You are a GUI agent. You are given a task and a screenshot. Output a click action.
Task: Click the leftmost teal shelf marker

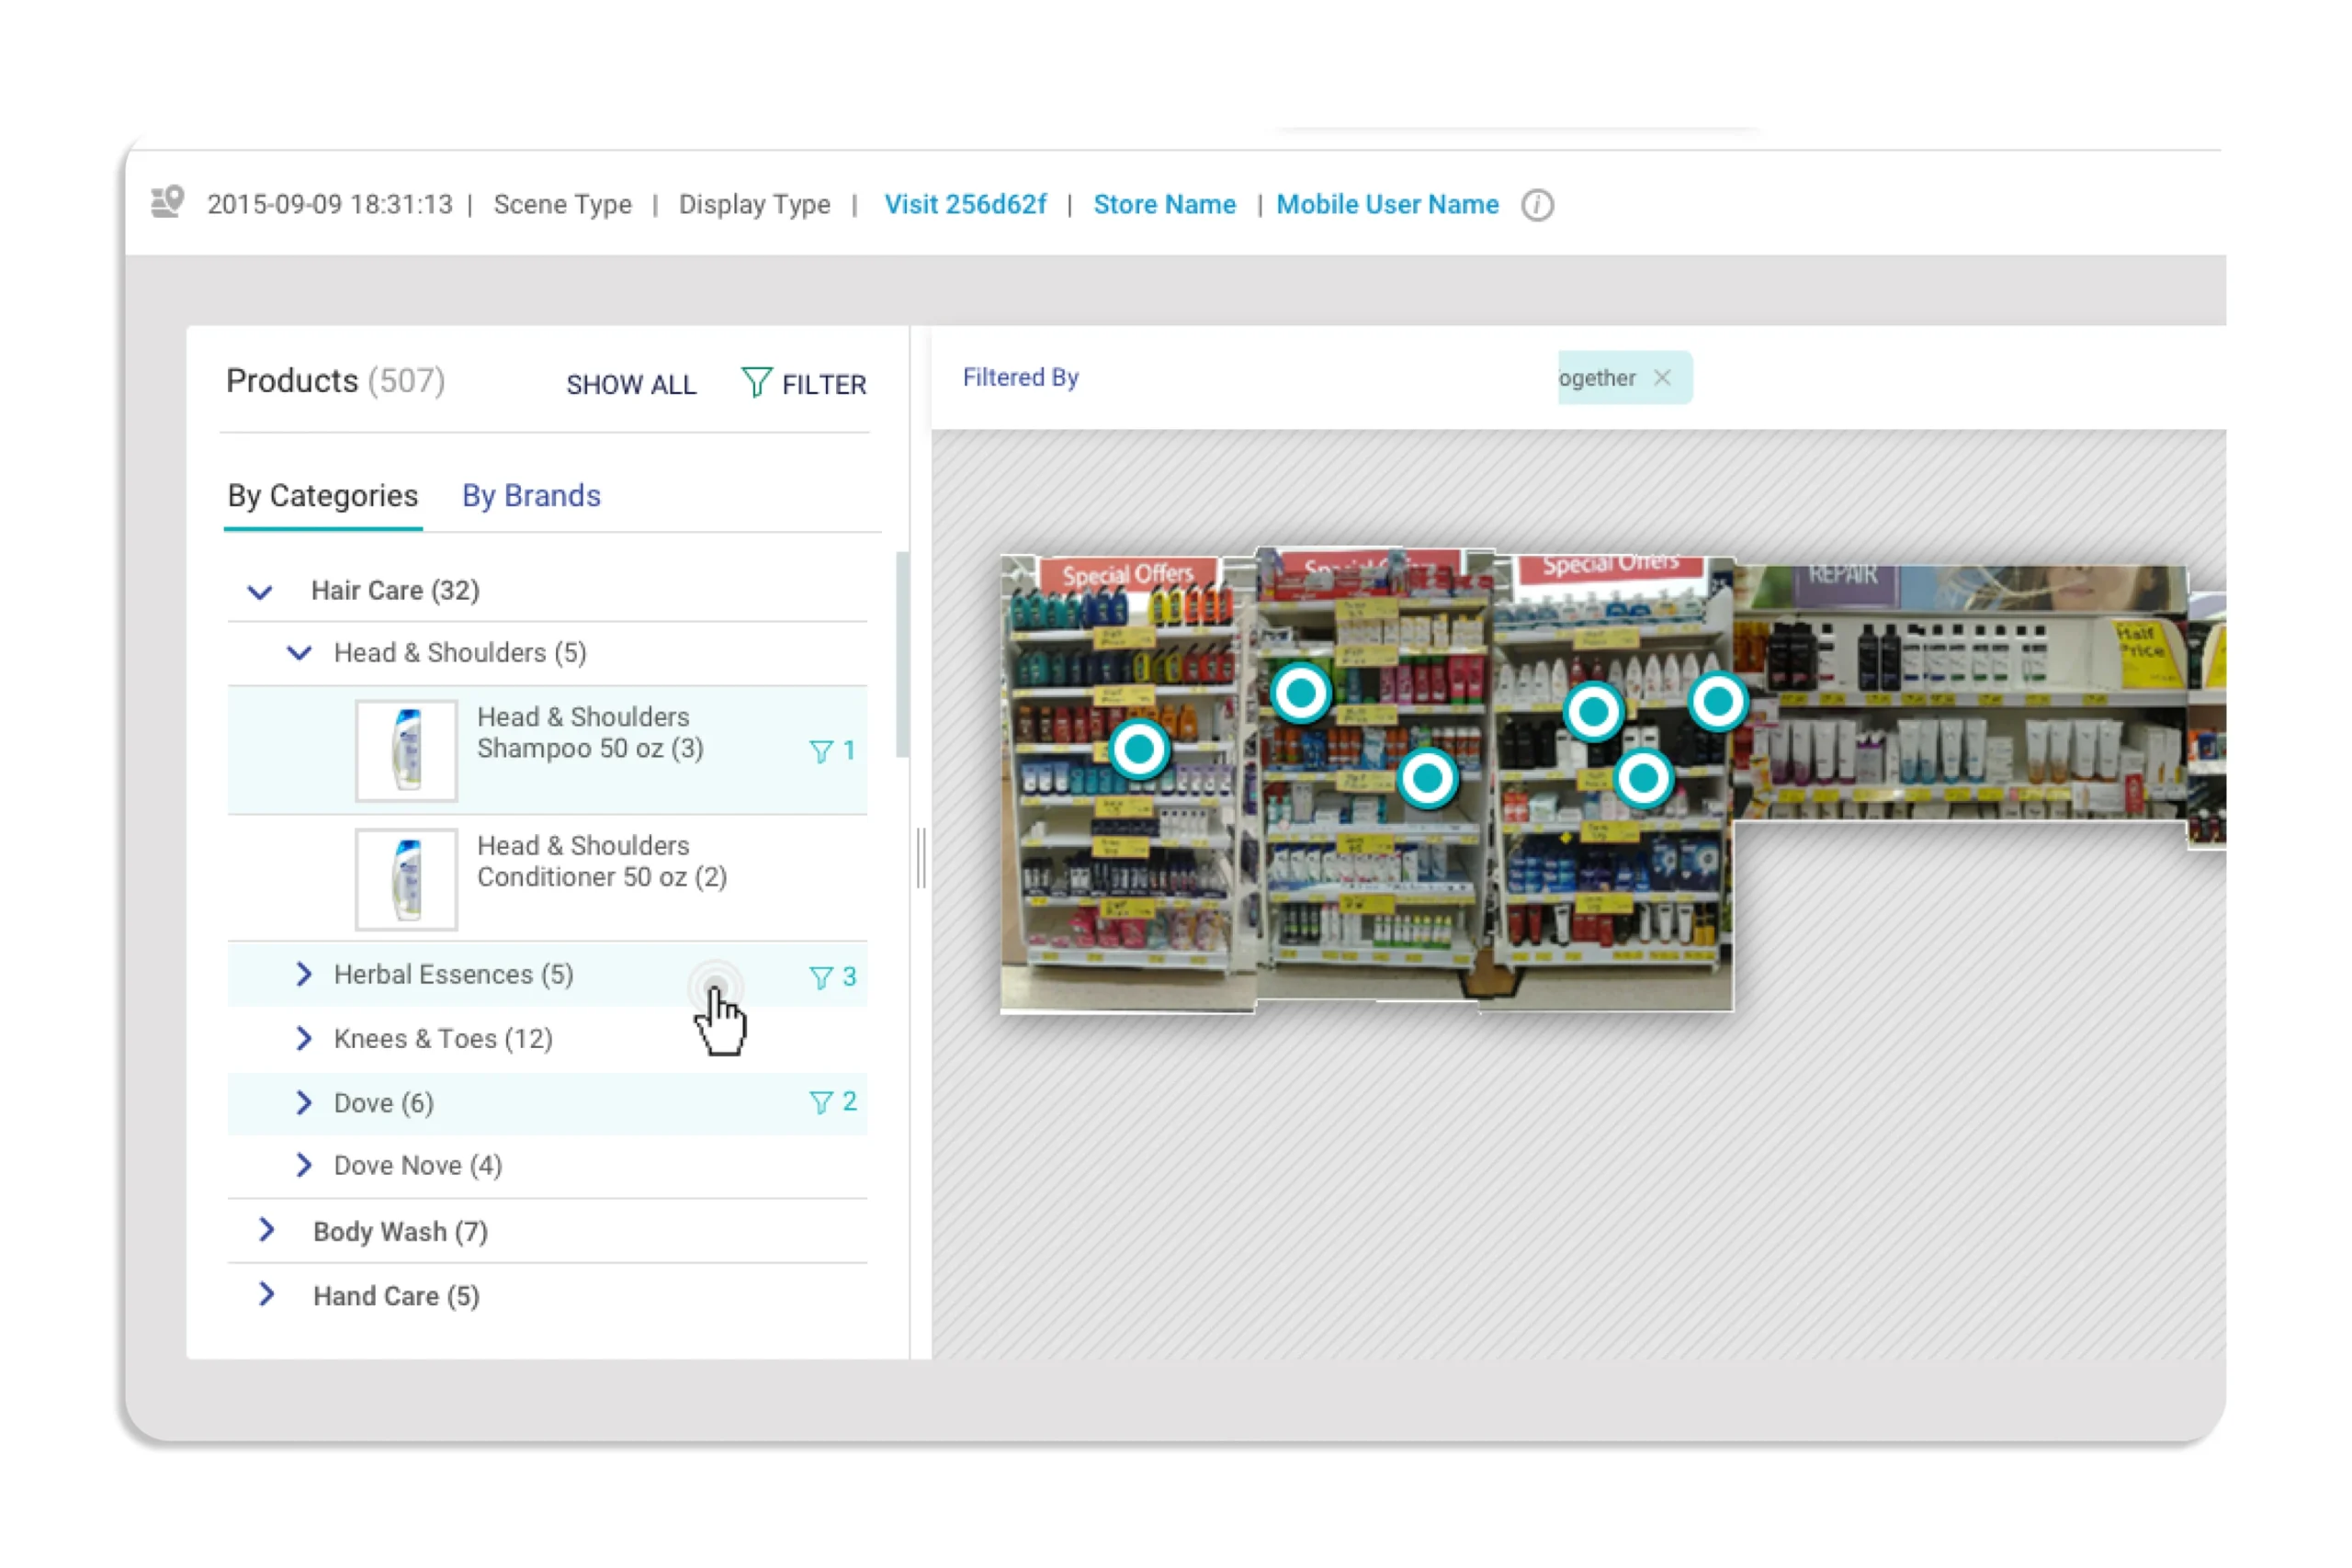(x=1139, y=748)
